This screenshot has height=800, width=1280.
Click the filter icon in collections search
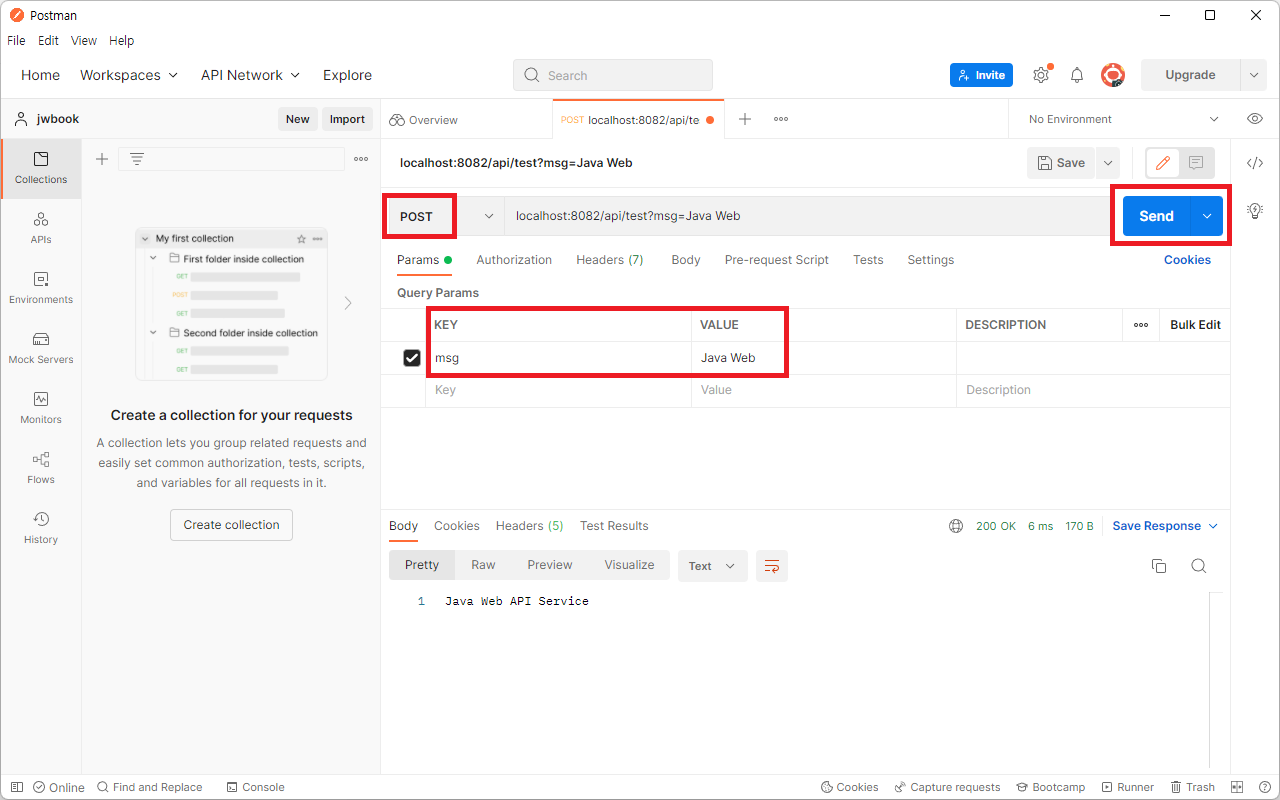137,159
